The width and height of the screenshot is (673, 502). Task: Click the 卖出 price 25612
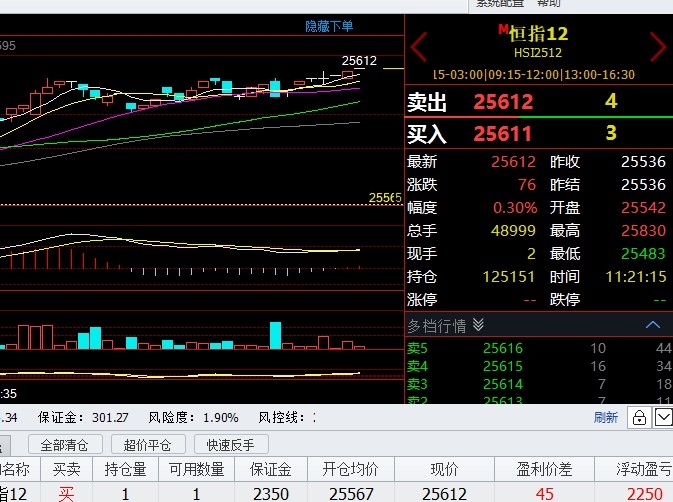[503, 102]
